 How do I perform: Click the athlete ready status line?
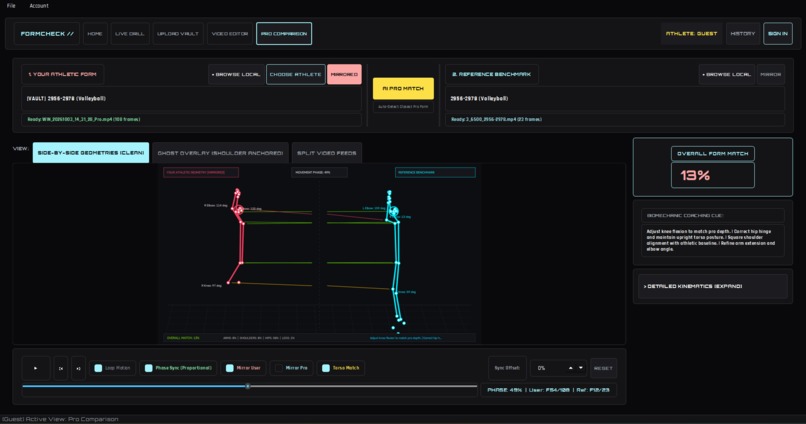(x=191, y=119)
